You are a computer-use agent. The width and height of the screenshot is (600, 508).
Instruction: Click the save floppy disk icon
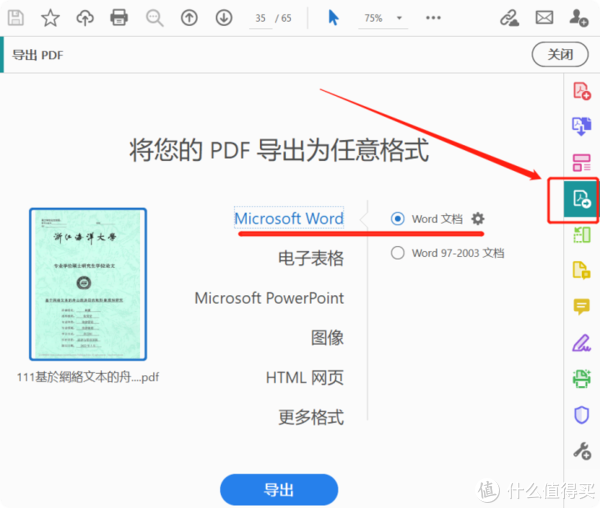click(x=16, y=18)
